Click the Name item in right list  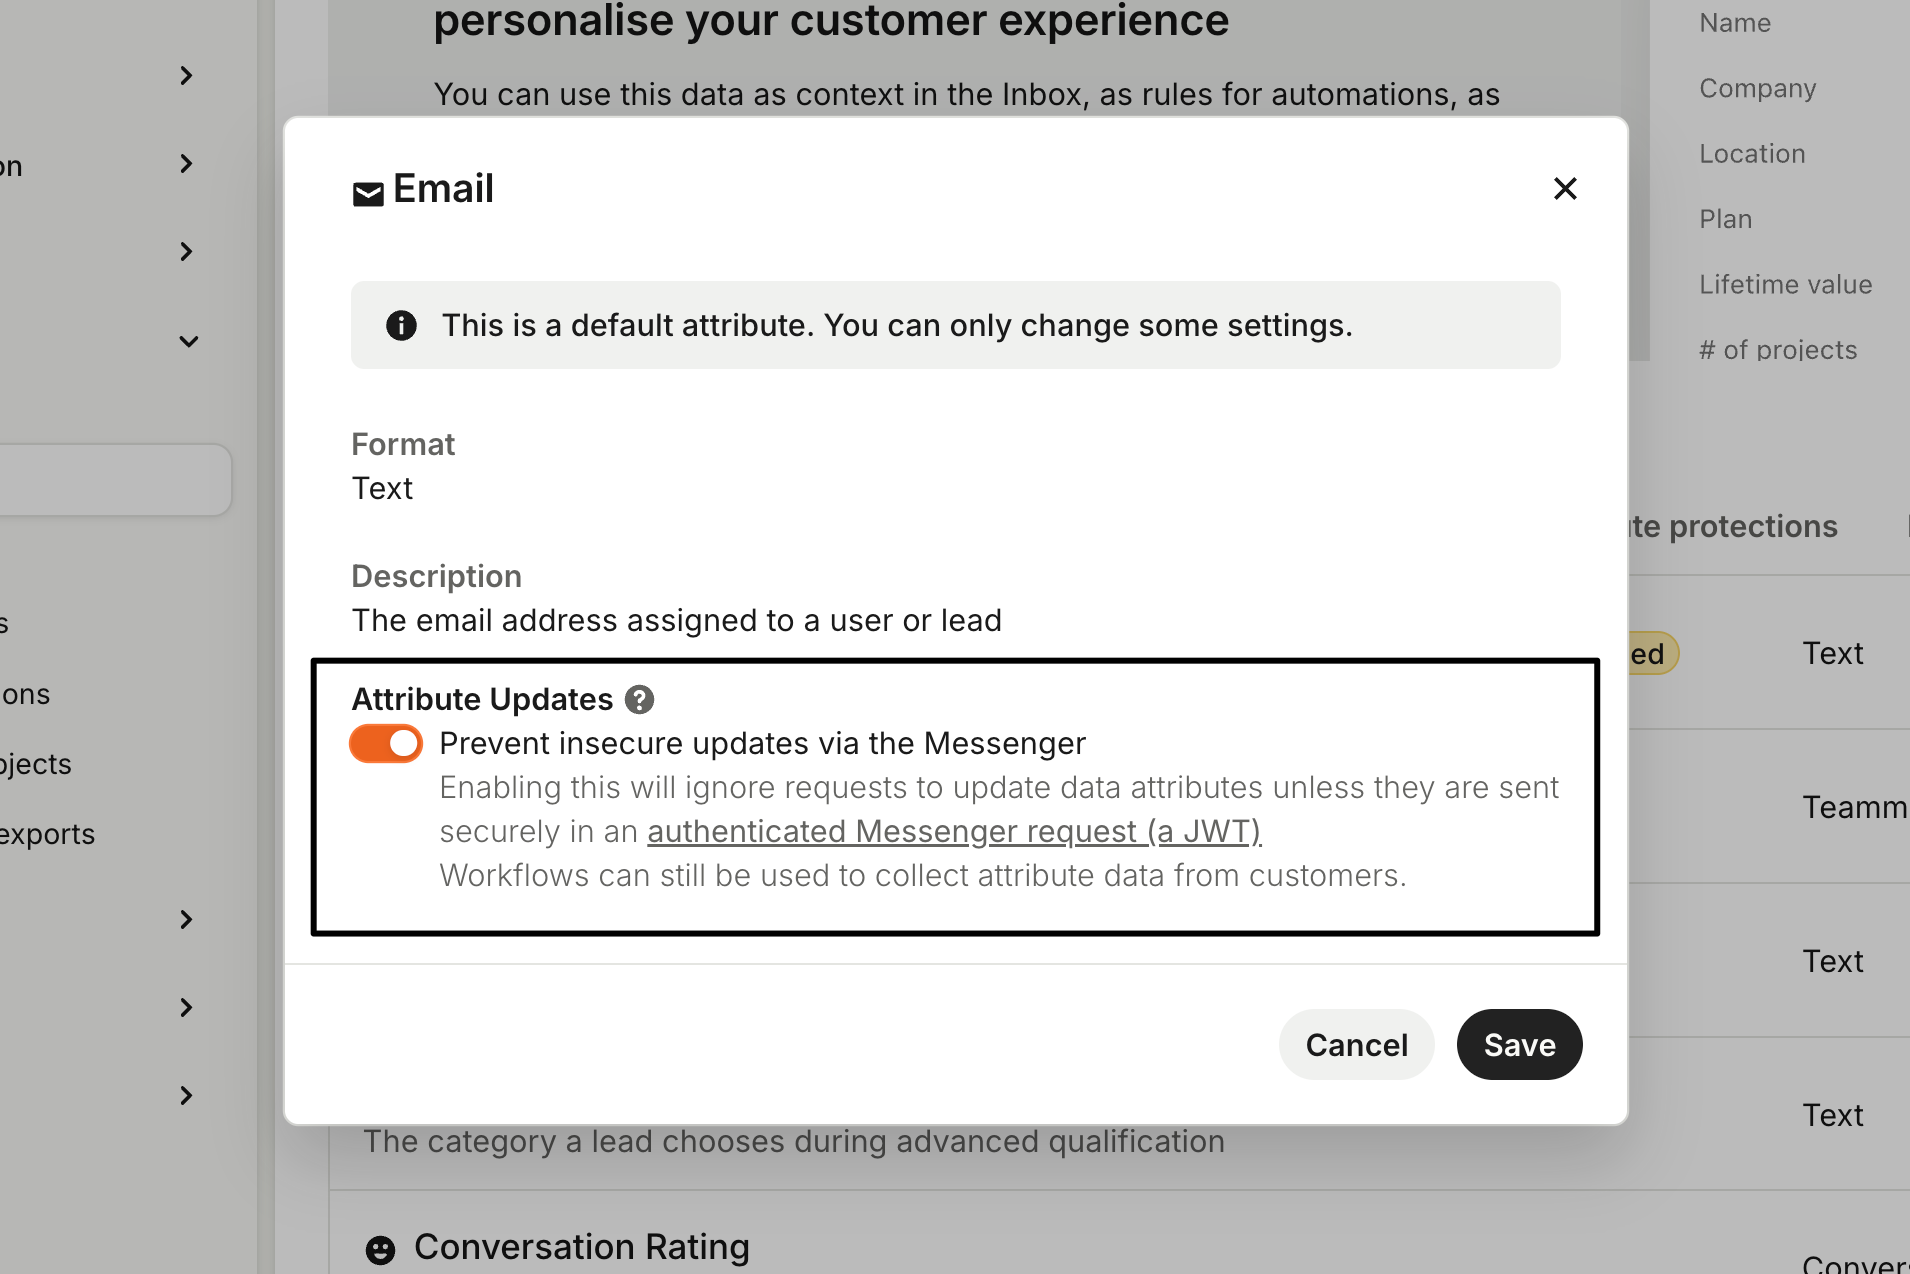point(1735,23)
